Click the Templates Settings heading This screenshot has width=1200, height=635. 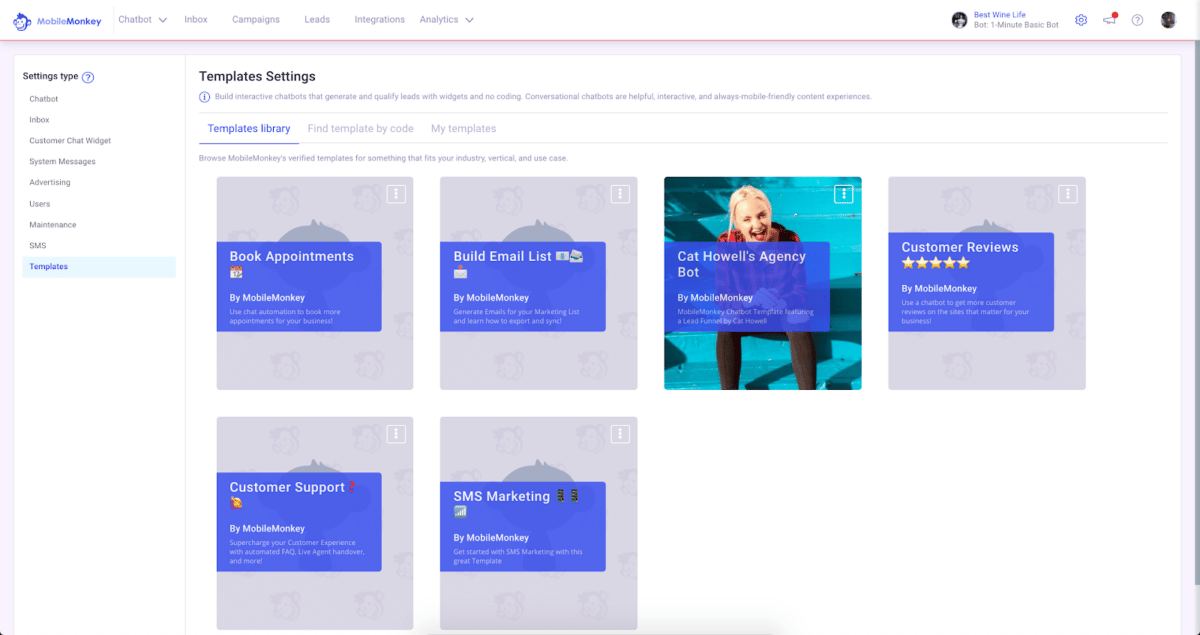tap(257, 76)
